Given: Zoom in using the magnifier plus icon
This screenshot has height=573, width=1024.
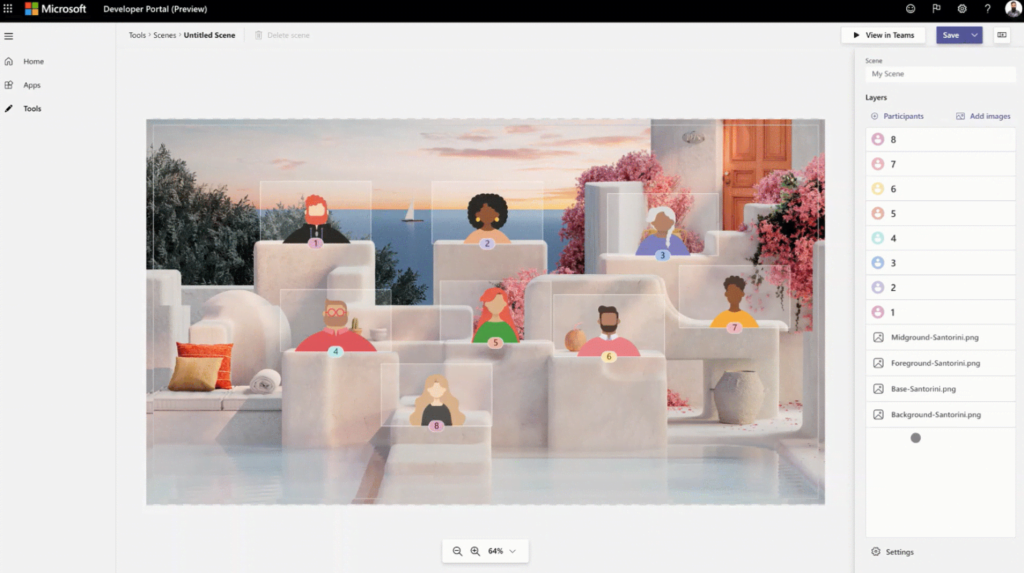Looking at the screenshot, I should (x=475, y=551).
